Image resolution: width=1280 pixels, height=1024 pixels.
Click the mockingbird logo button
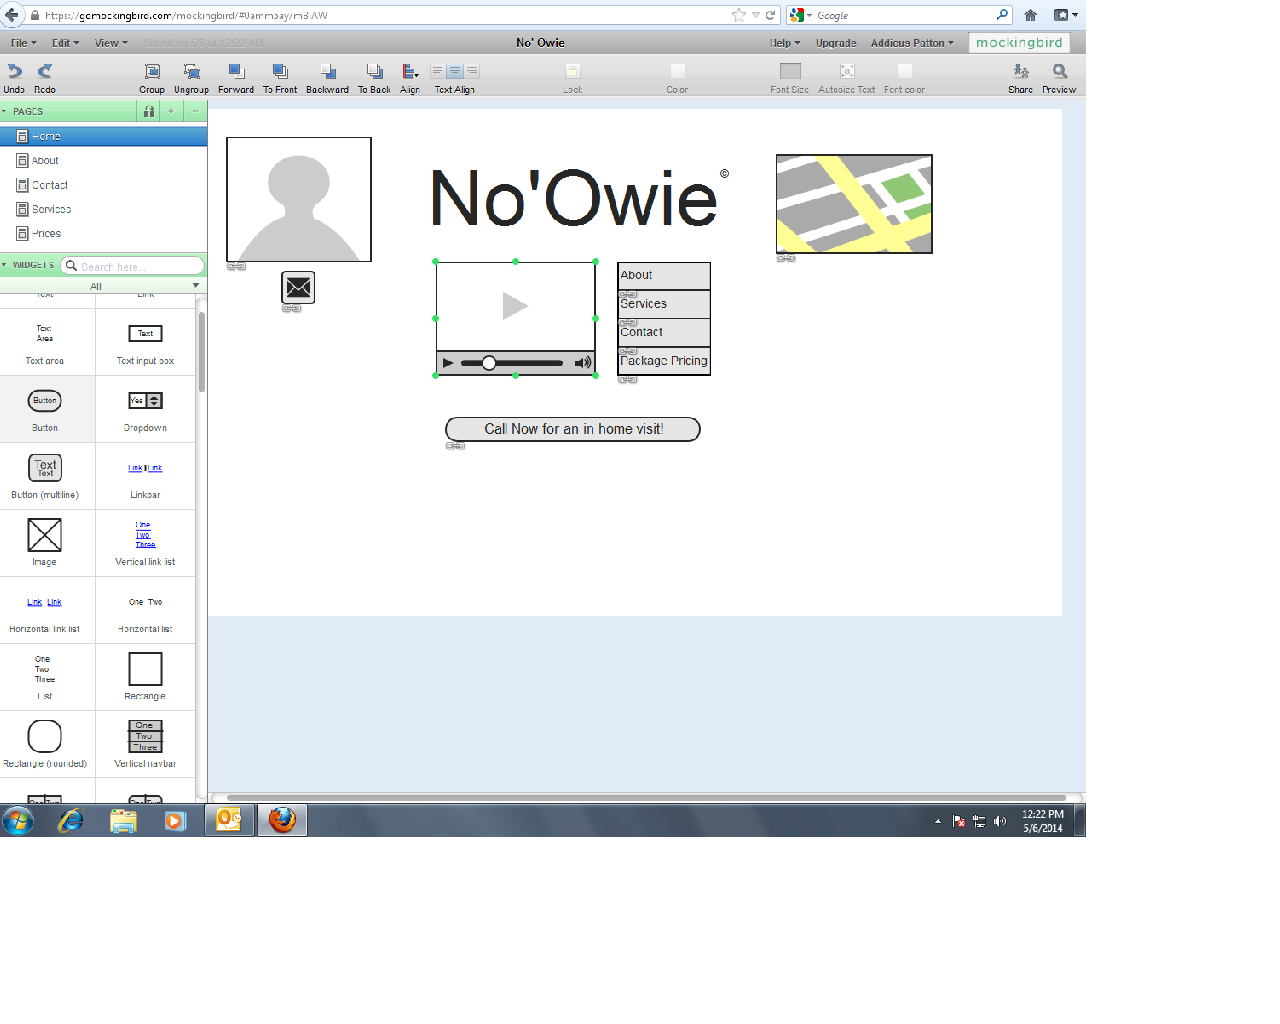(x=1019, y=43)
